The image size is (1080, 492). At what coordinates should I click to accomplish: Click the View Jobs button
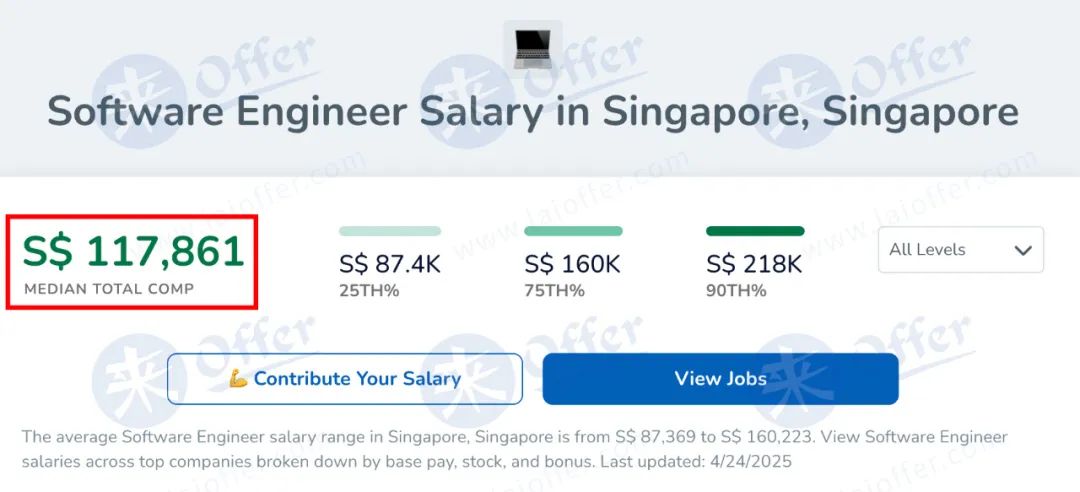(x=720, y=378)
